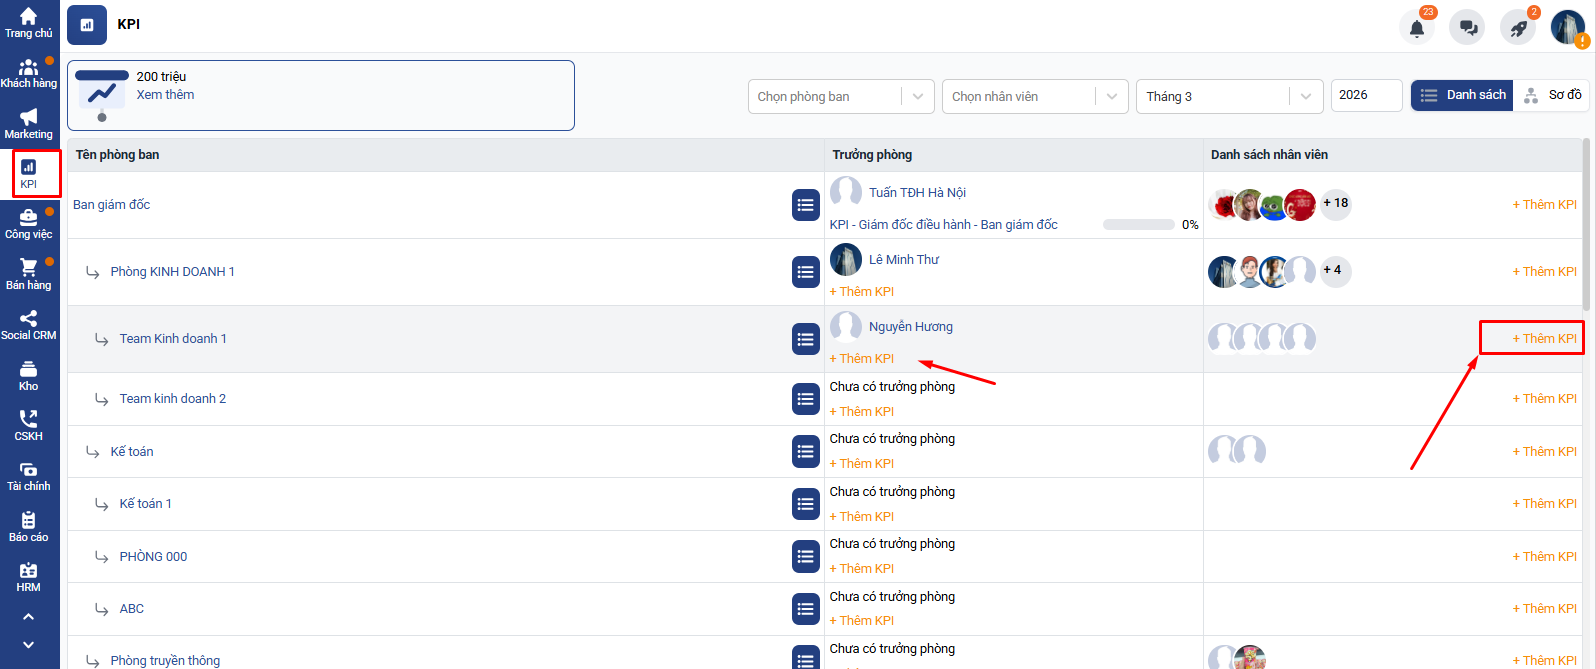Expand Chọn nhân viên dropdown
Viewport: 1596px width, 669px height.
[1034, 97]
